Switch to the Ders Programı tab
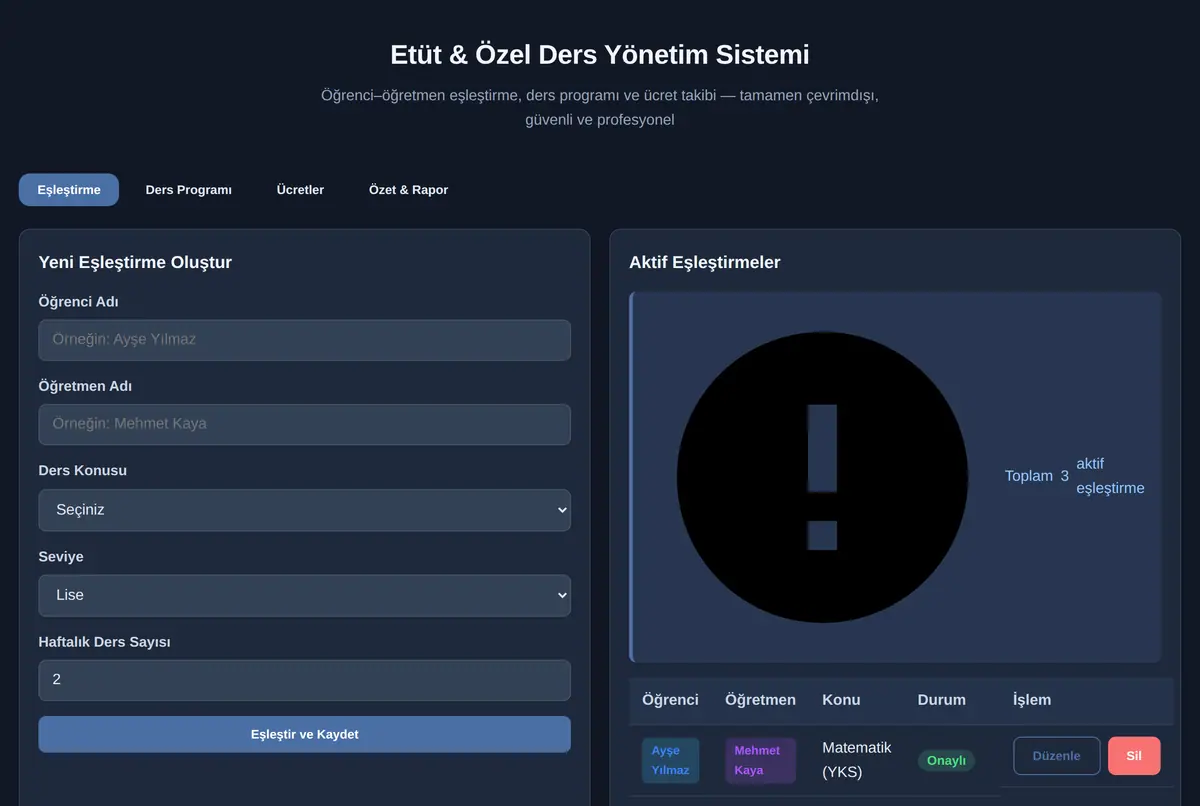Image resolution: width=1200 pixels, height=806 pixels. pos(189,190)
